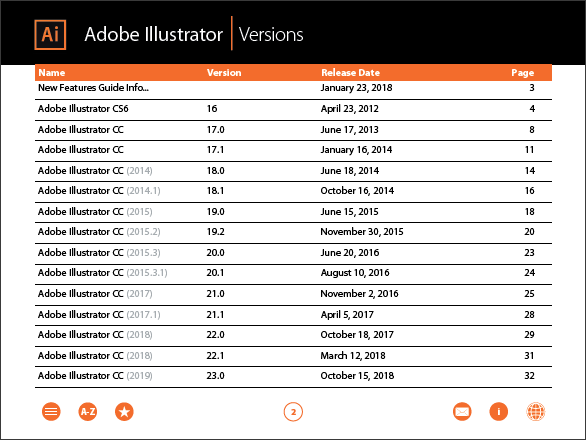Image resolution: width=586 pixels, height=440 pixels.
Task: Click the globe website icon
Action: coord(536,412)
